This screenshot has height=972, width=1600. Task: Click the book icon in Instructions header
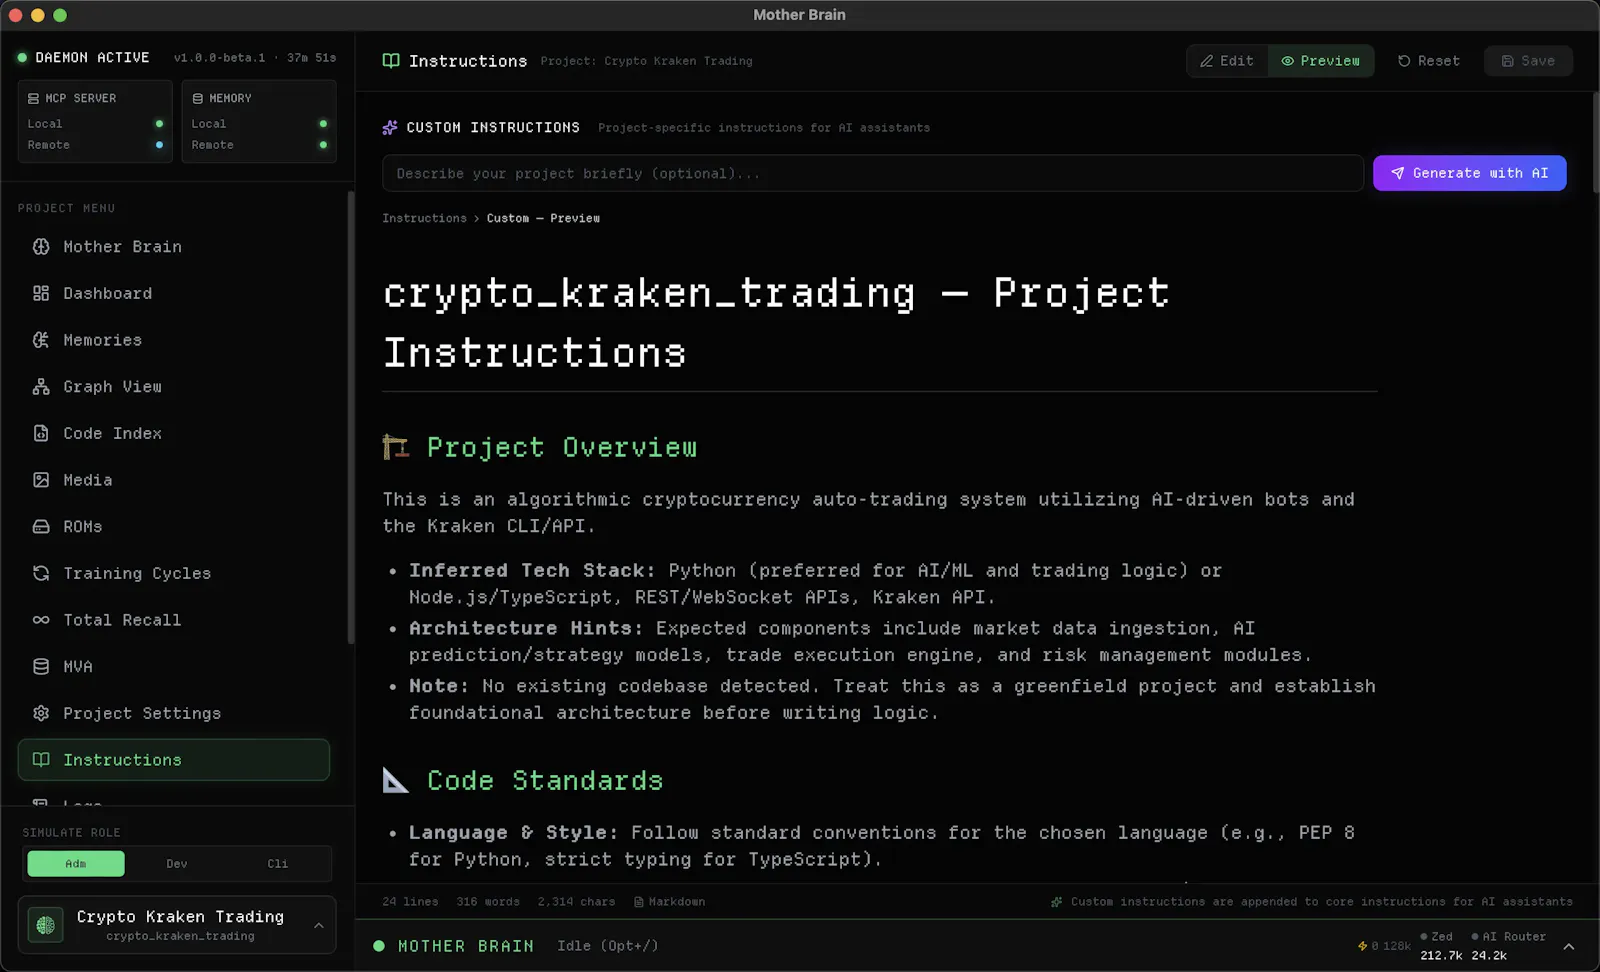coord(391,61)
